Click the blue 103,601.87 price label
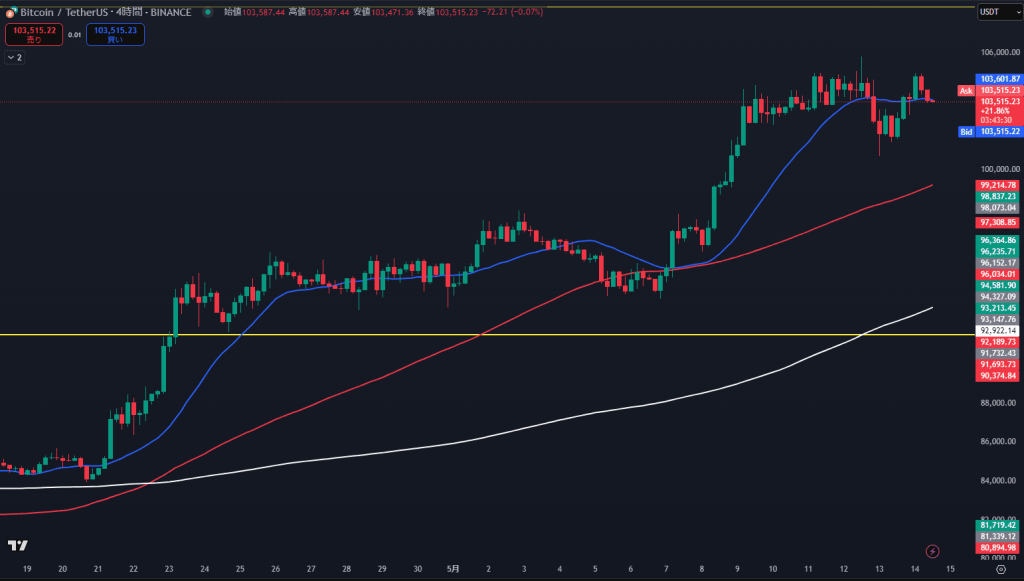Viewport: 1024px width, 581px height. (999, 79)
